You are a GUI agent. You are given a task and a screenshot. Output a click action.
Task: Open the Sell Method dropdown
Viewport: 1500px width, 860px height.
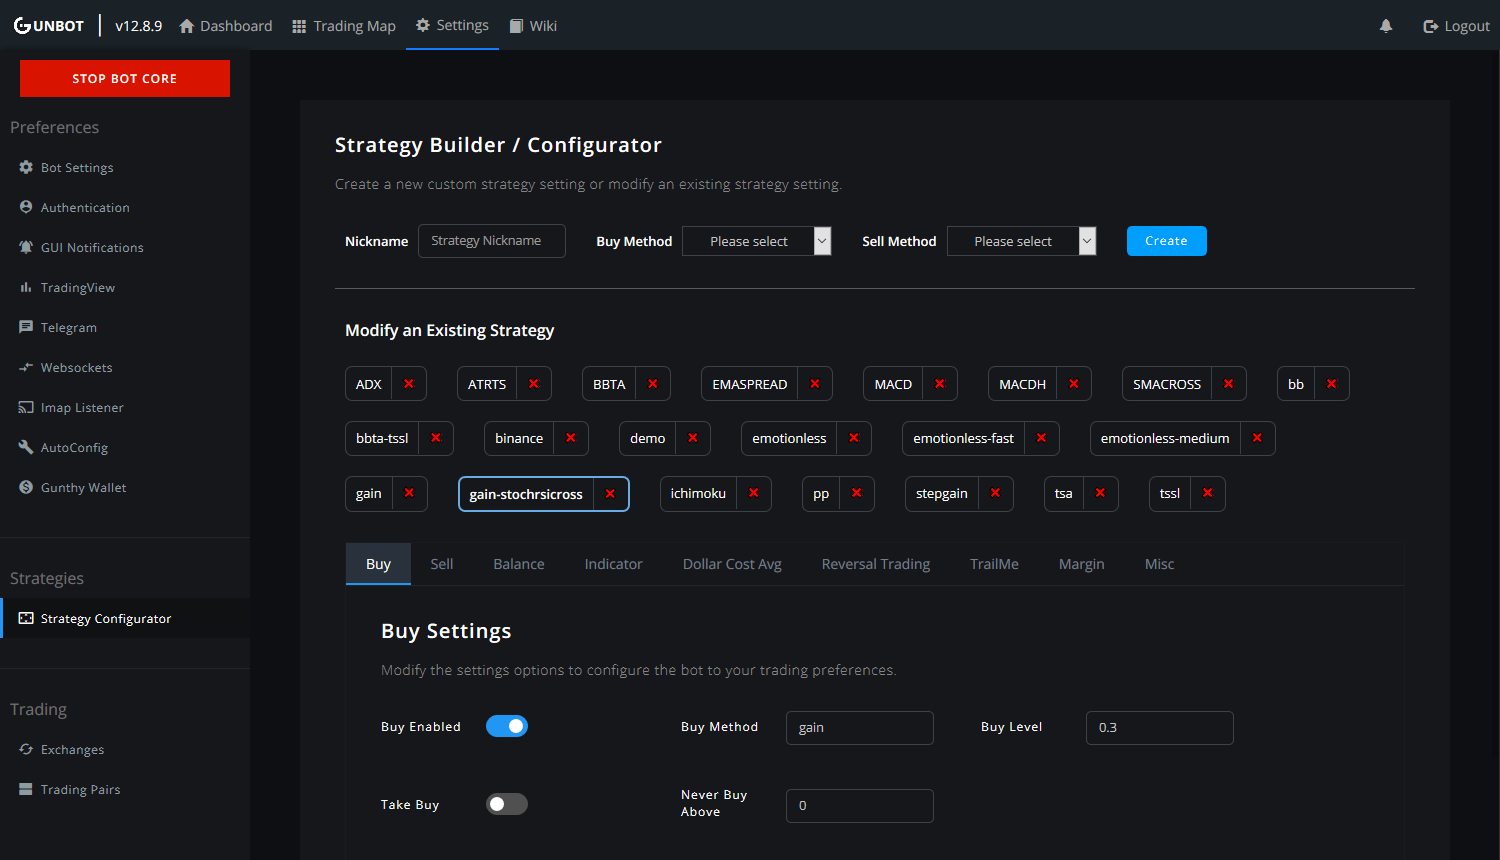(x=1021, y=241)
